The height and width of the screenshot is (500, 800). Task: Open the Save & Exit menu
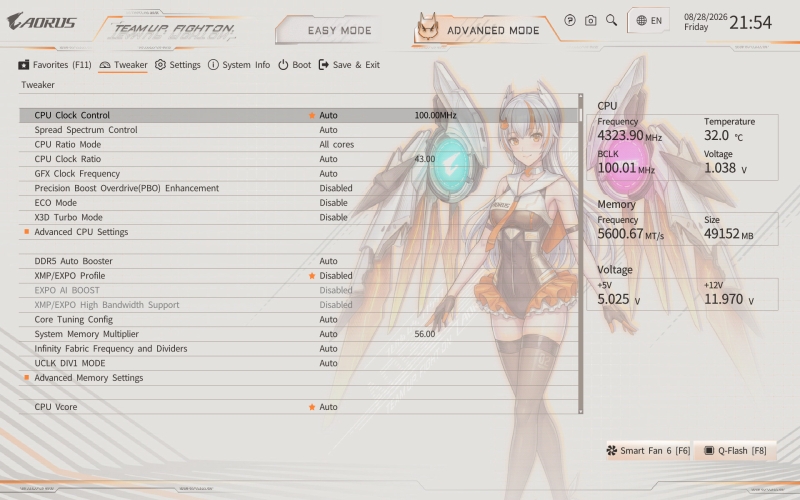(x=349, y=65)
